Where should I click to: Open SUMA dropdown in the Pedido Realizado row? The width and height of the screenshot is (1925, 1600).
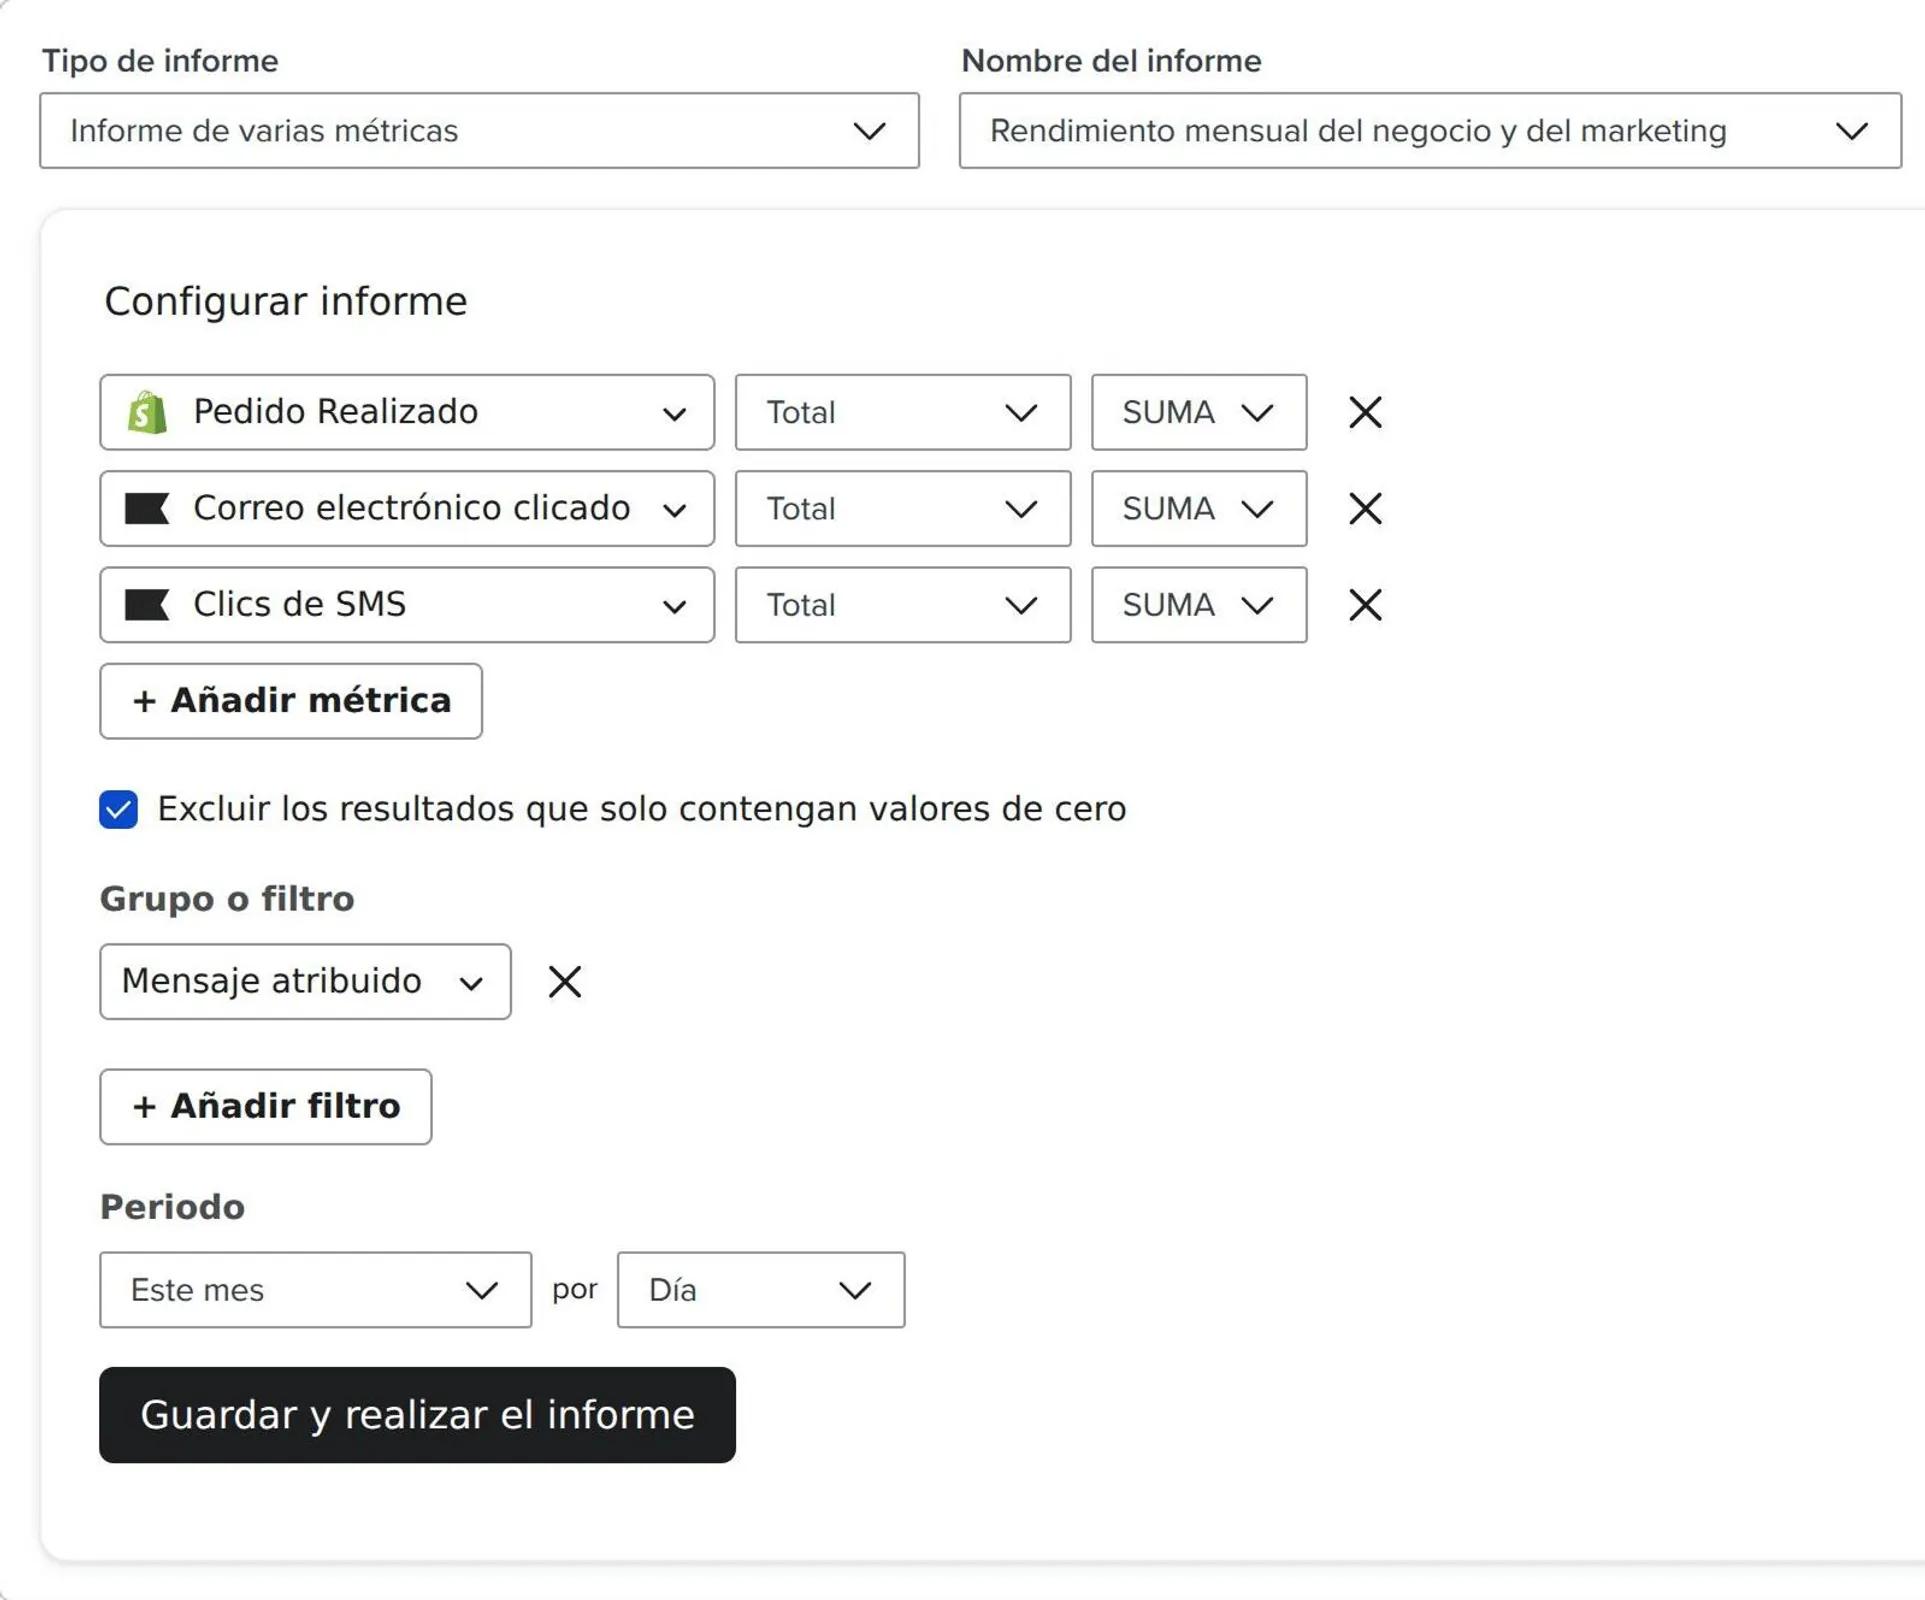click(x=1198, y=412)
